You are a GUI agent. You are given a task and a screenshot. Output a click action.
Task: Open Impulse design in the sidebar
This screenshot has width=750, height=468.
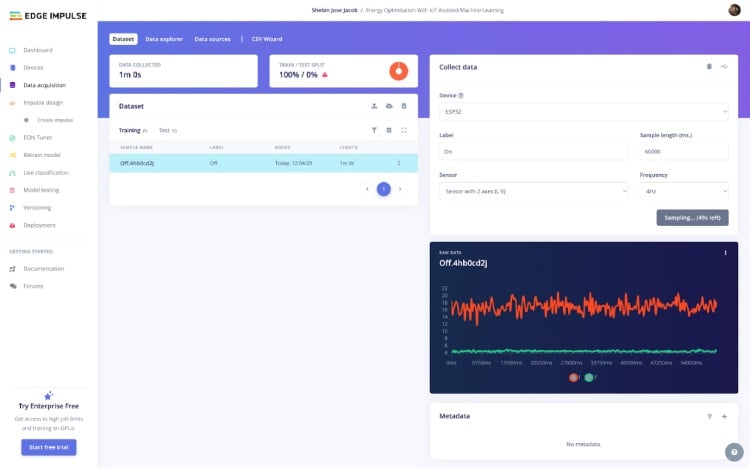43,102
